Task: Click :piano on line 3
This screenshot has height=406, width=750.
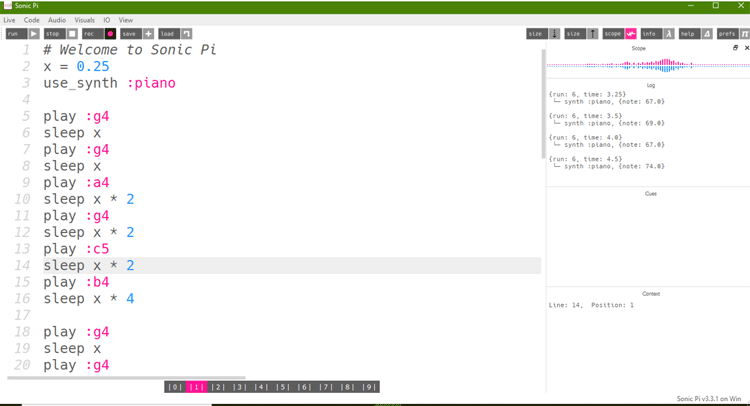Action: pyautogui.click(x=151, y=83)
